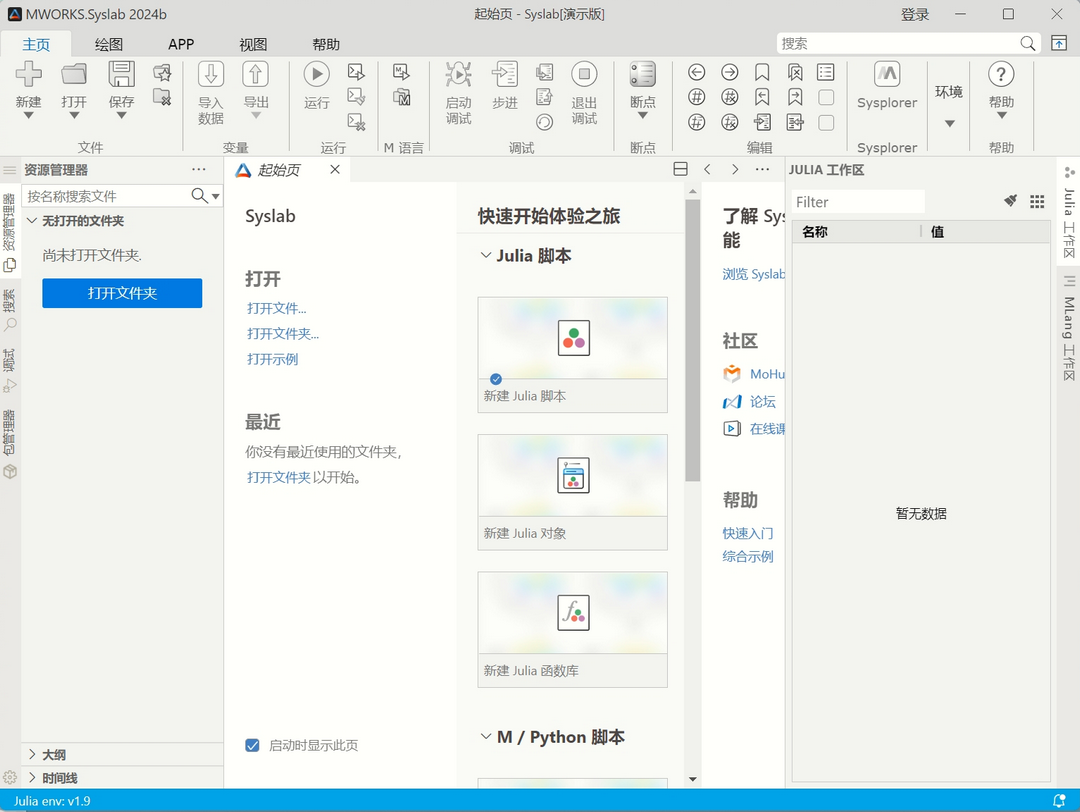Open the 断点 dropdown arrow
This screenshot has height=812, width=1080.
coord(642,116)
